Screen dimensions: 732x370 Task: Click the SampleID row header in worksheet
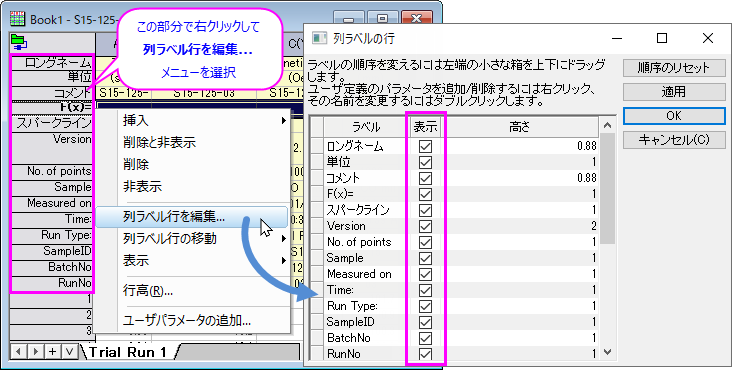[x=52, y=251]
